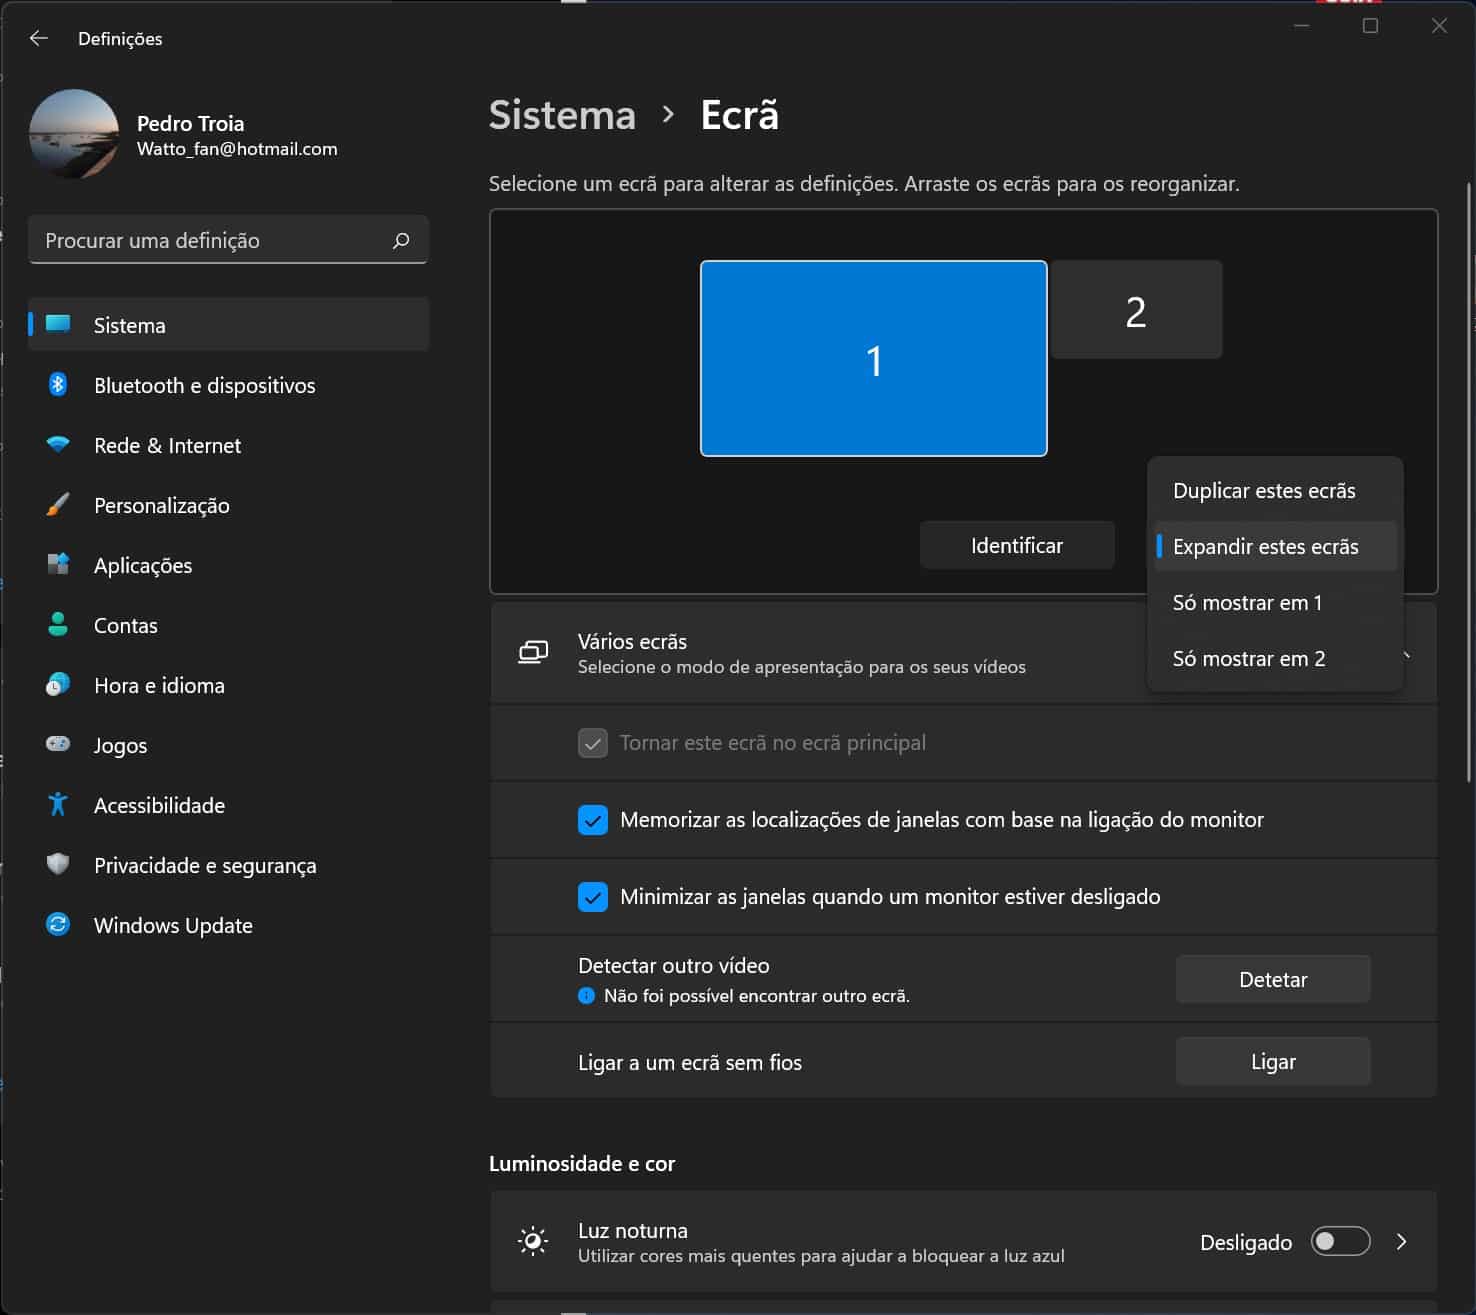Select the Personalização paintbrush icon
1476x1315 pixels.
58,505
